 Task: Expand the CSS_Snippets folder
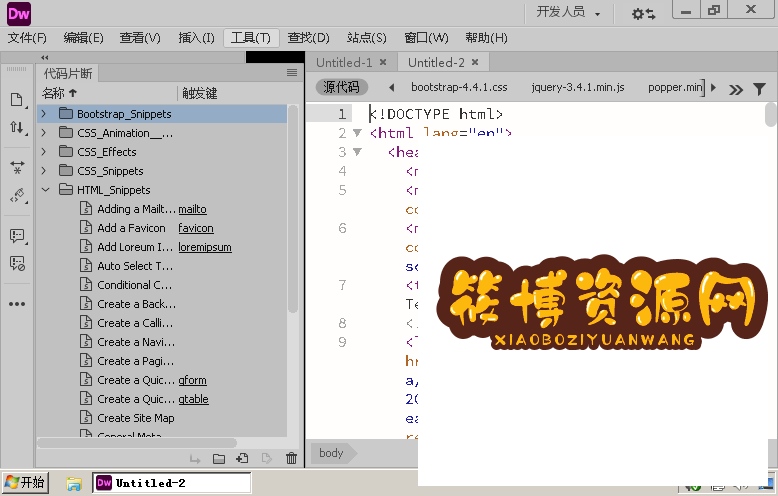click(44, 171)
